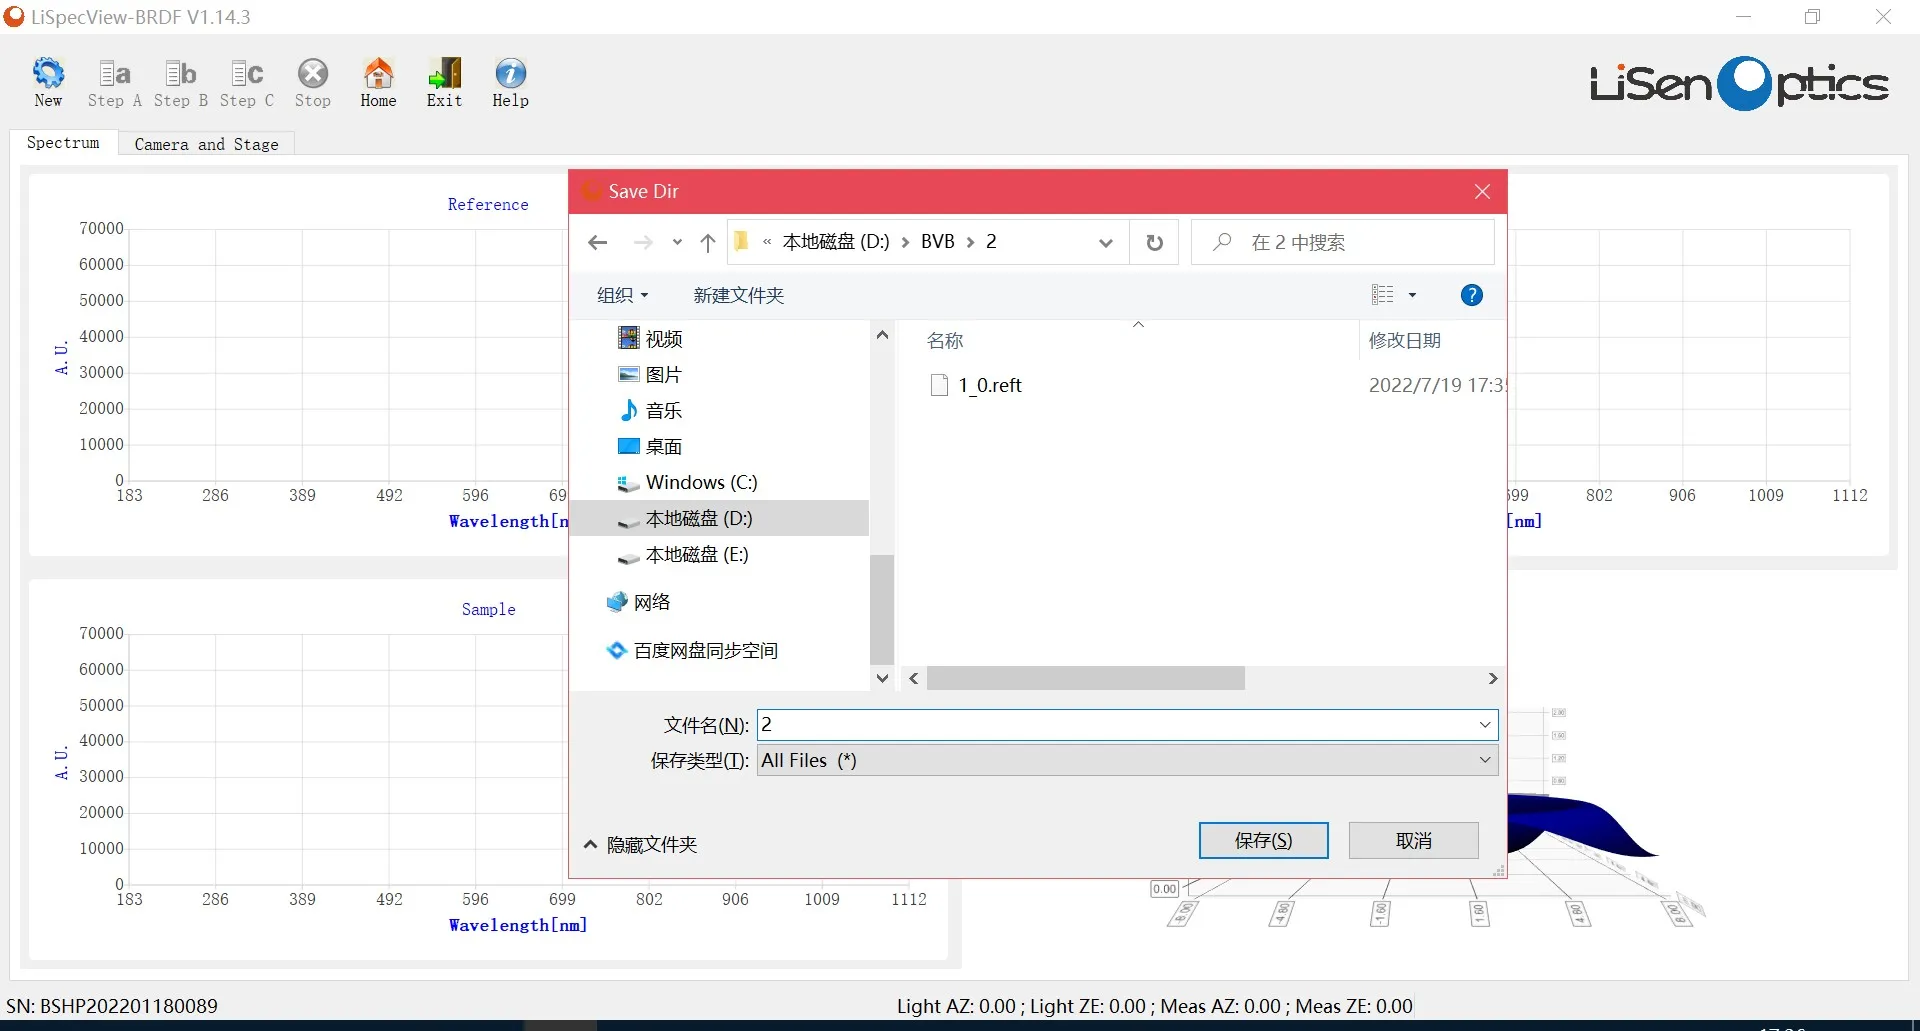Open the 组织 organize dropdown menu
The image size is (1920, 1031).
(622, 295)
